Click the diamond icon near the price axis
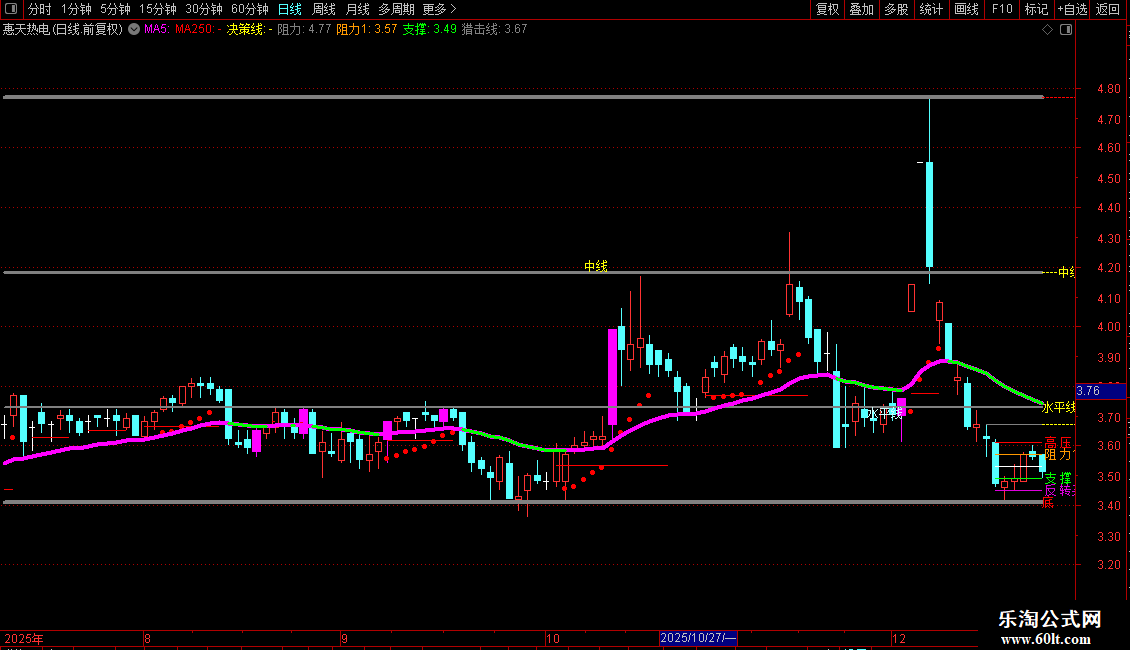Viewport: 1130px width, 650px height. [1047, 30]
